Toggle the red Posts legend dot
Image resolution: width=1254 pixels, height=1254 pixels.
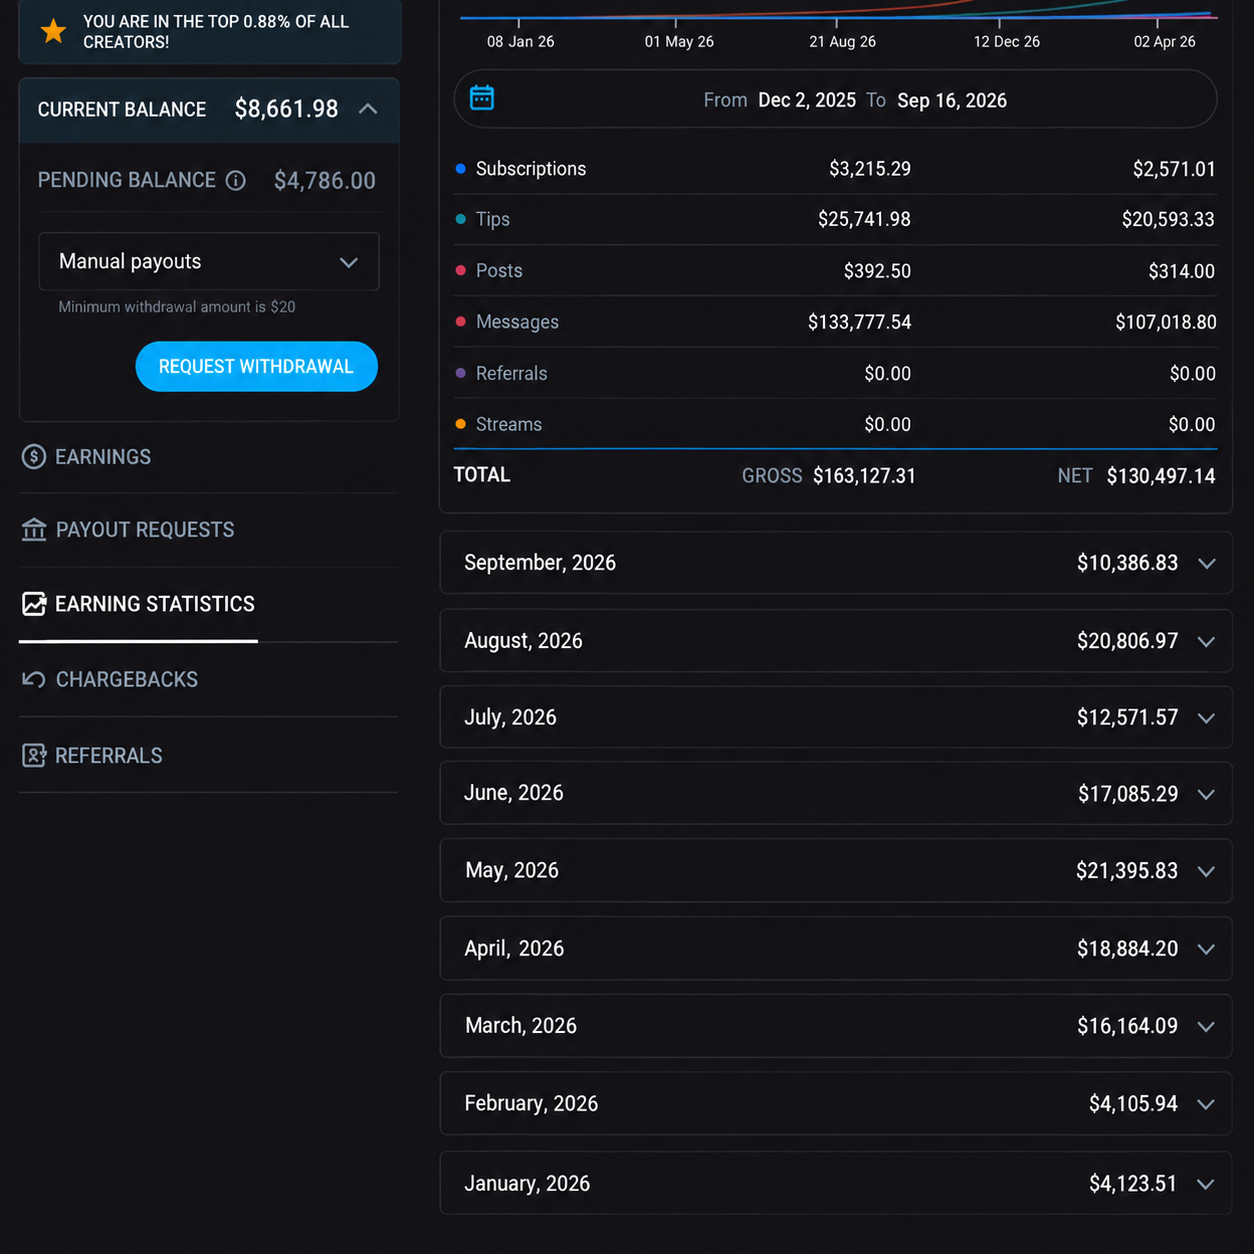pos(460,271)
